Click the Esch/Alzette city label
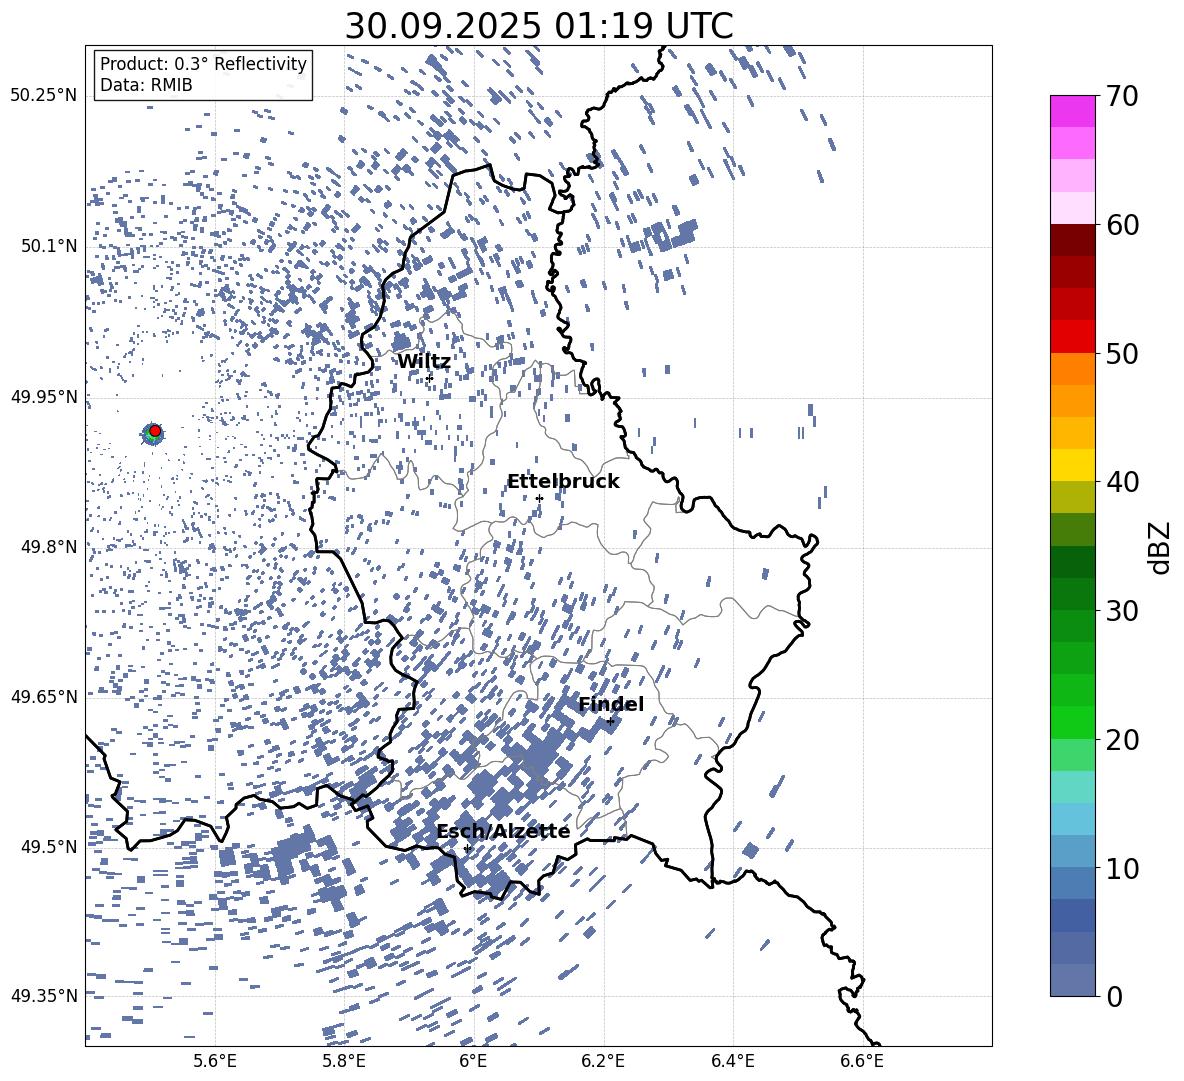Screen dimensions: 1184x1081 [503, 831]
